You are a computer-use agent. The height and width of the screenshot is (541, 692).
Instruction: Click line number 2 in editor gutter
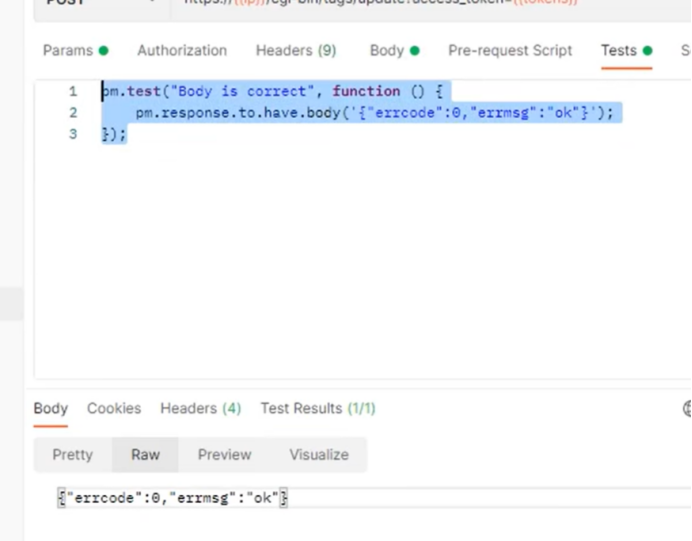pyautogui.click(x=73, y=113)
